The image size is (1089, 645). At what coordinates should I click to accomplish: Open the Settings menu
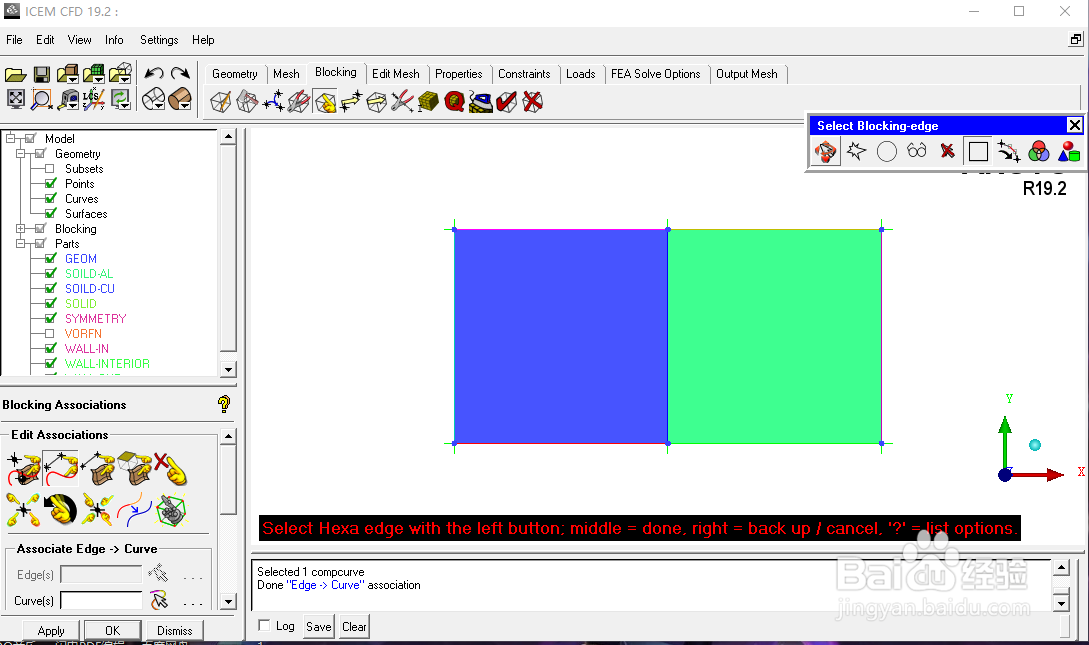(x=159, y=40)
